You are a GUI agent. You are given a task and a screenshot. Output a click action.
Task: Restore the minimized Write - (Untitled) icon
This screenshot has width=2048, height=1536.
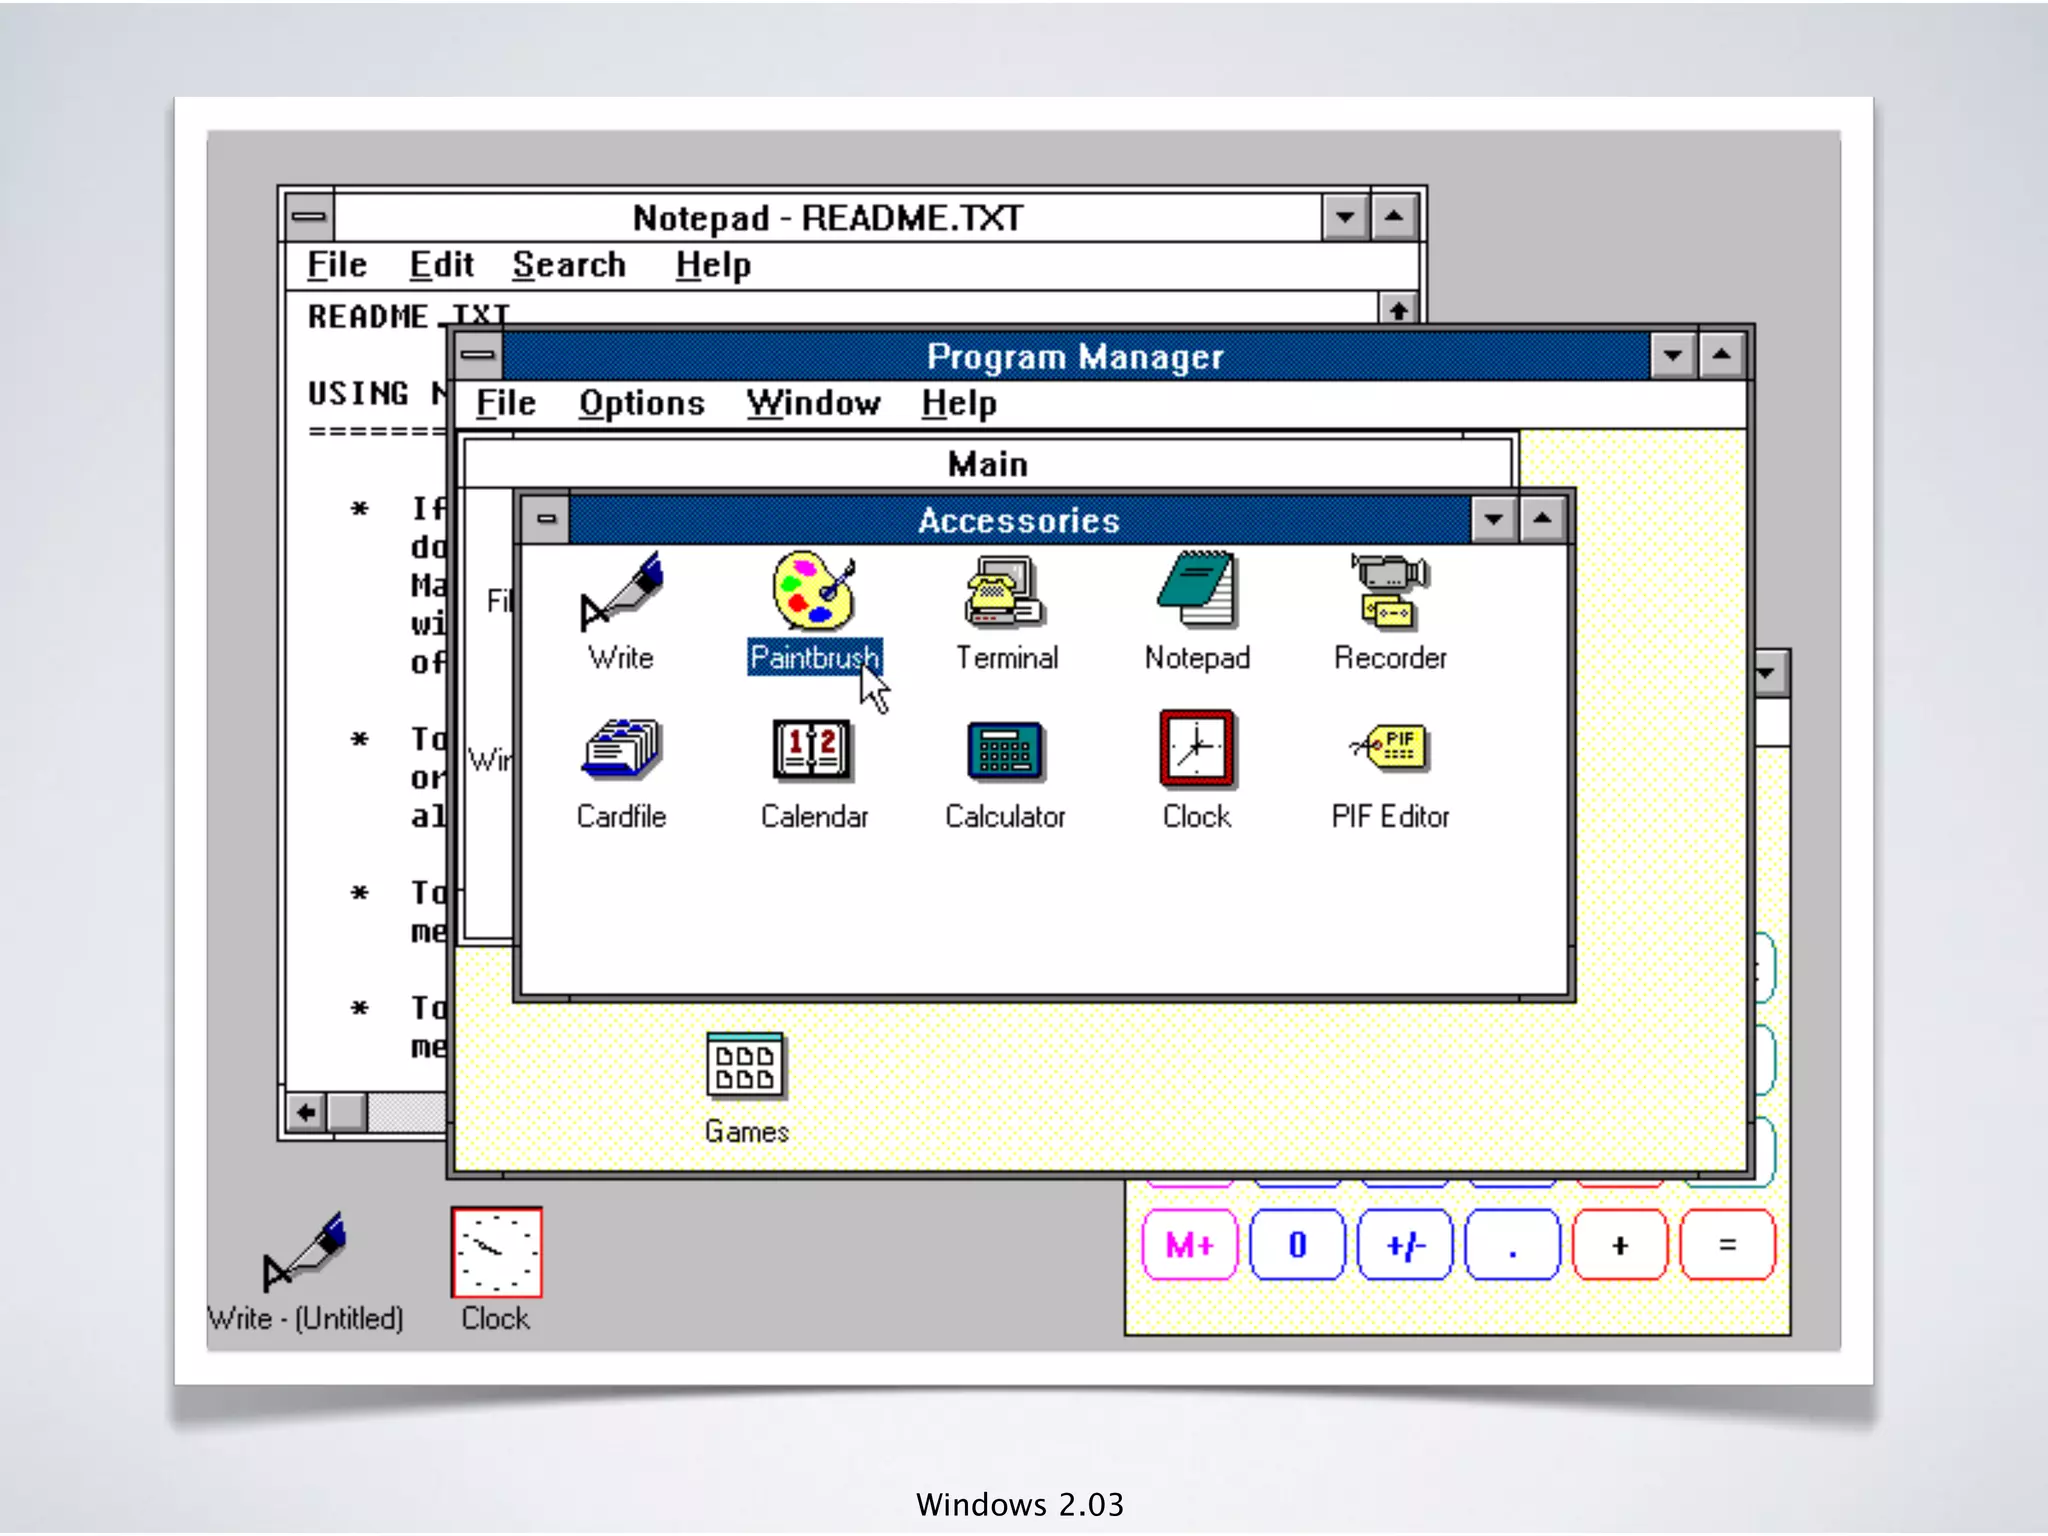[x=304, y=1252]
